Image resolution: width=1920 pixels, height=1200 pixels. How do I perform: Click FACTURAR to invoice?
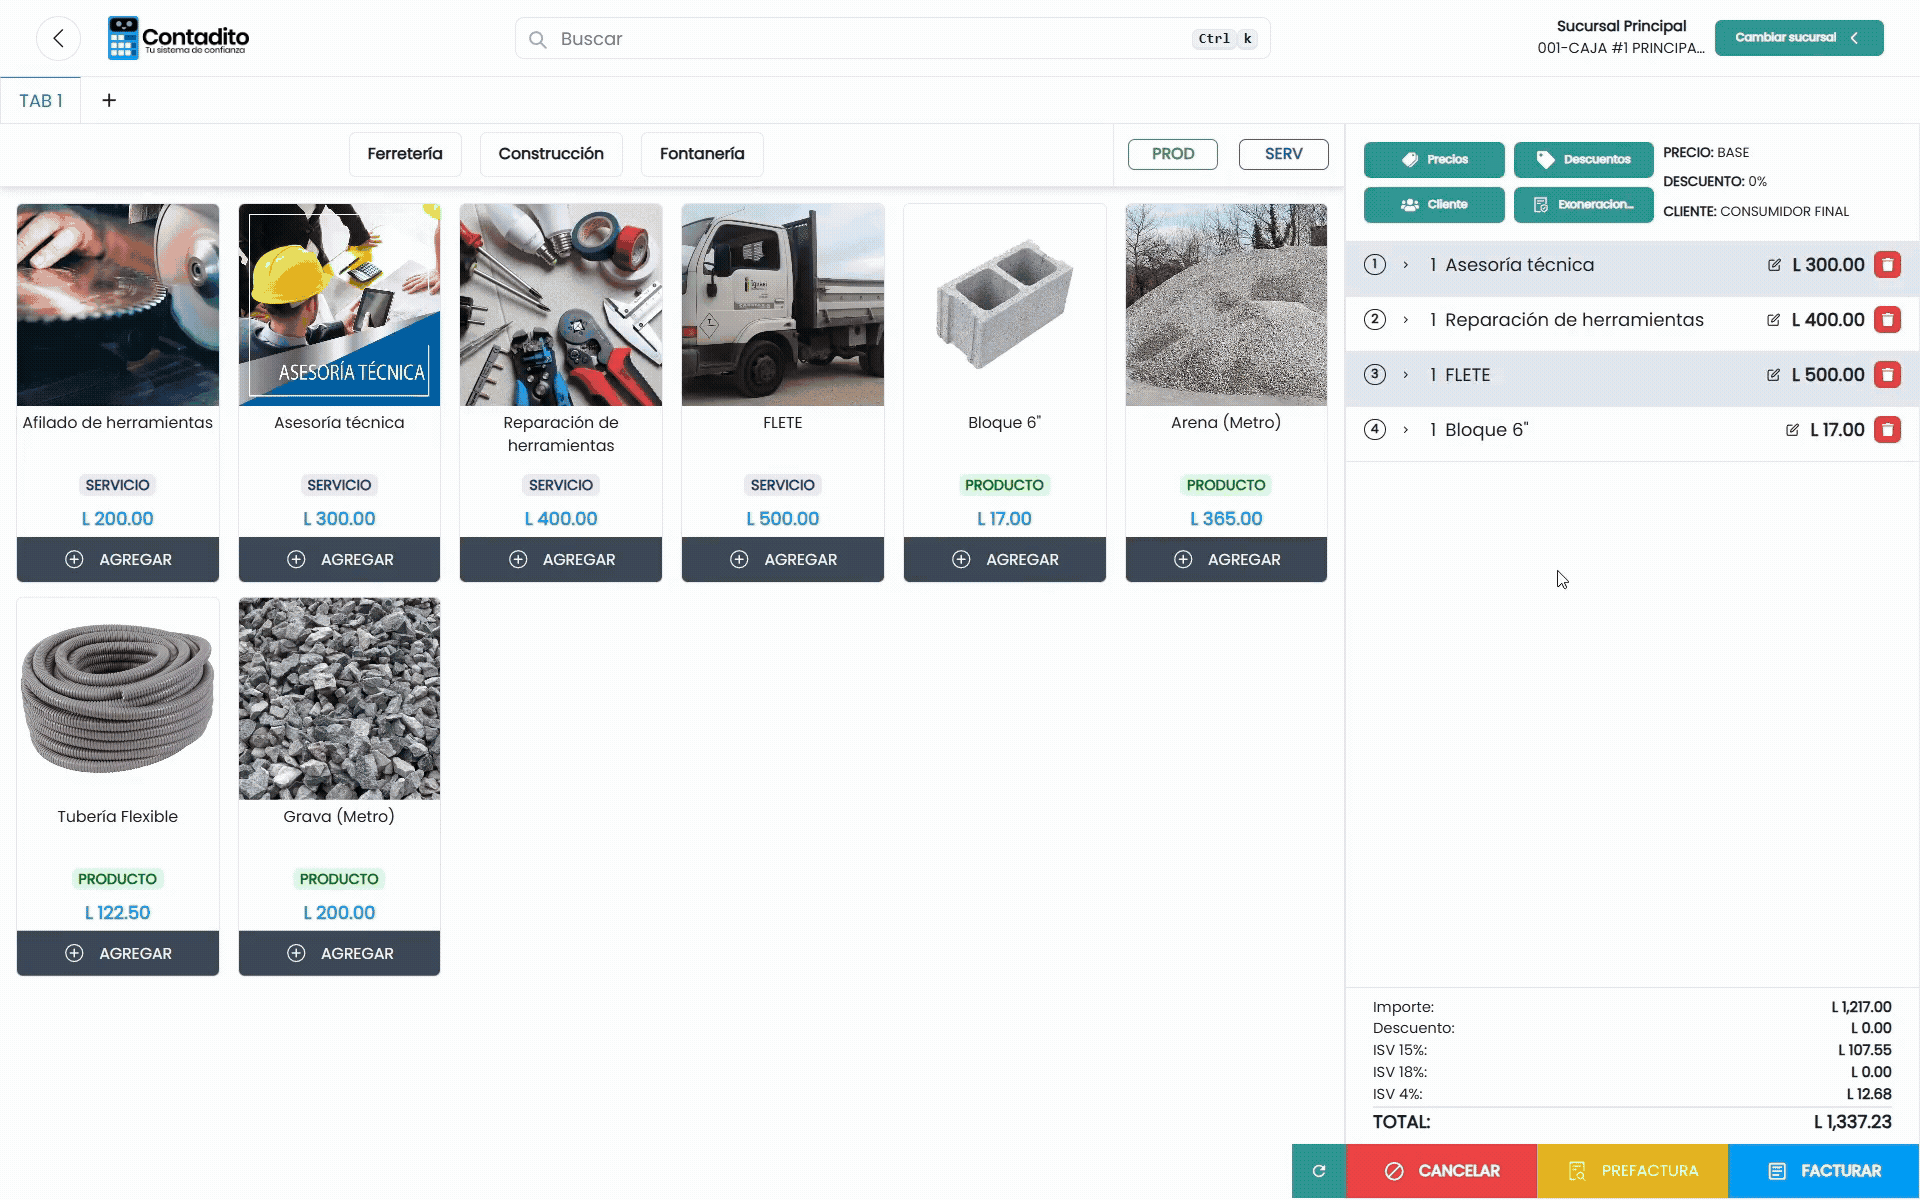click(x=1823, y=1171)
